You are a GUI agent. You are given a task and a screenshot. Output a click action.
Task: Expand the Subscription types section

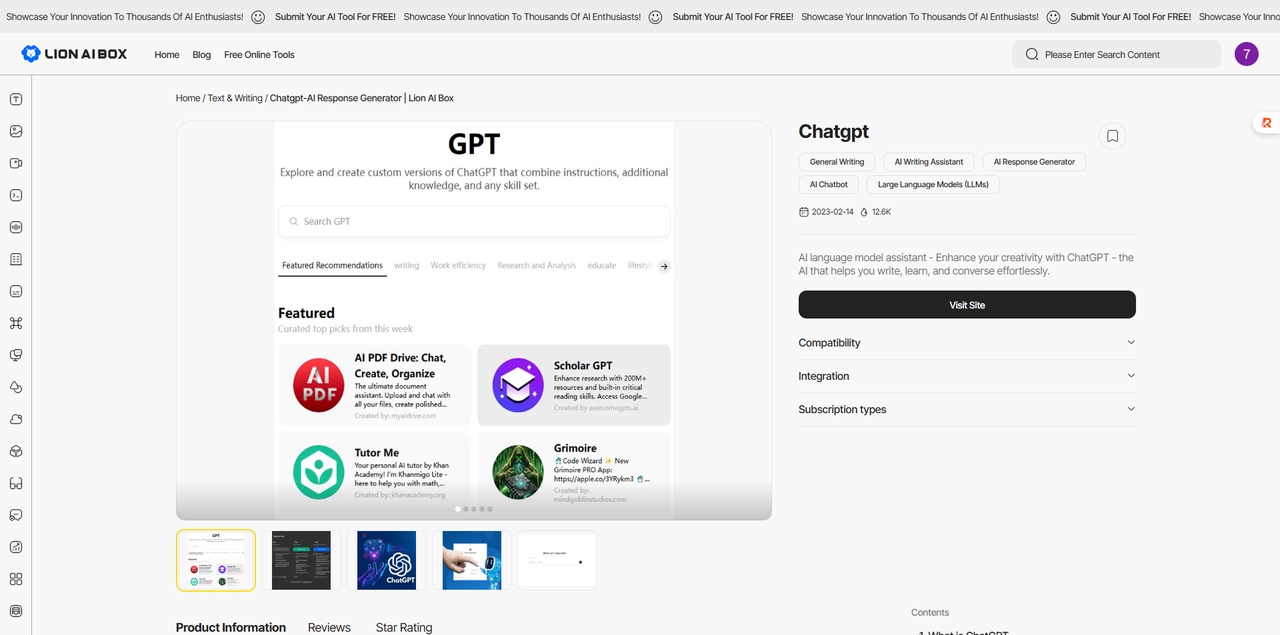click(966, 409)
